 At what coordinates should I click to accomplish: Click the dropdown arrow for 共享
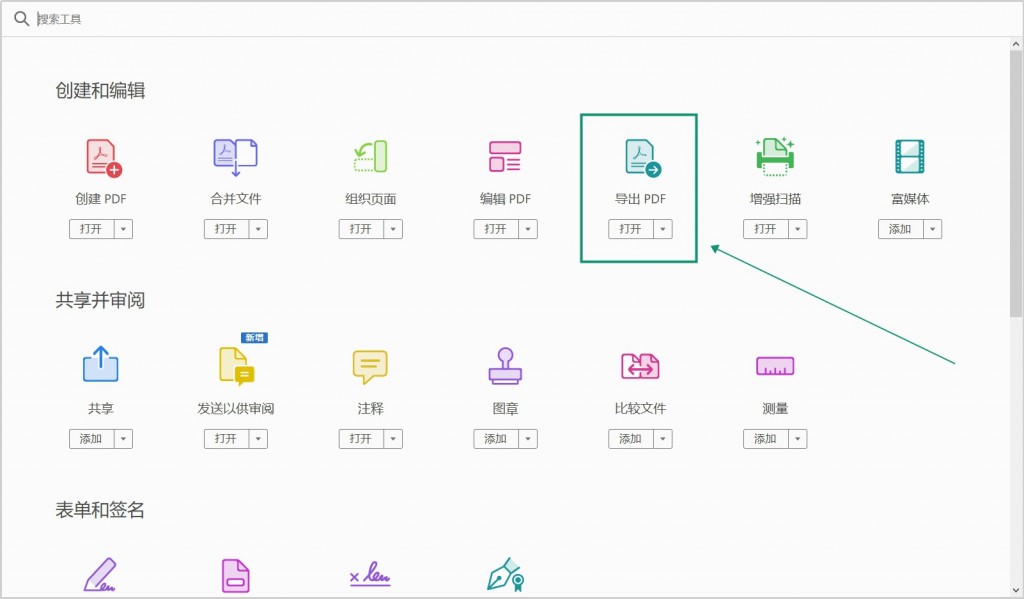point(123,439)
